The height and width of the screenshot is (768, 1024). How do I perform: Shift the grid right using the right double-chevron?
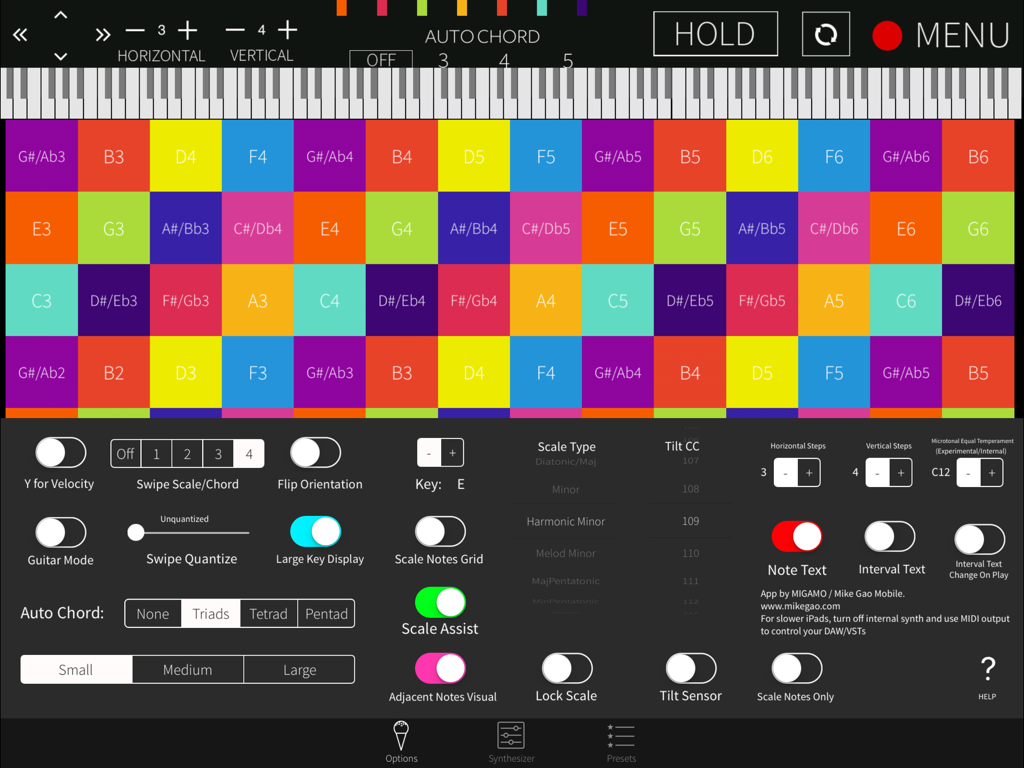coord(101,34)
